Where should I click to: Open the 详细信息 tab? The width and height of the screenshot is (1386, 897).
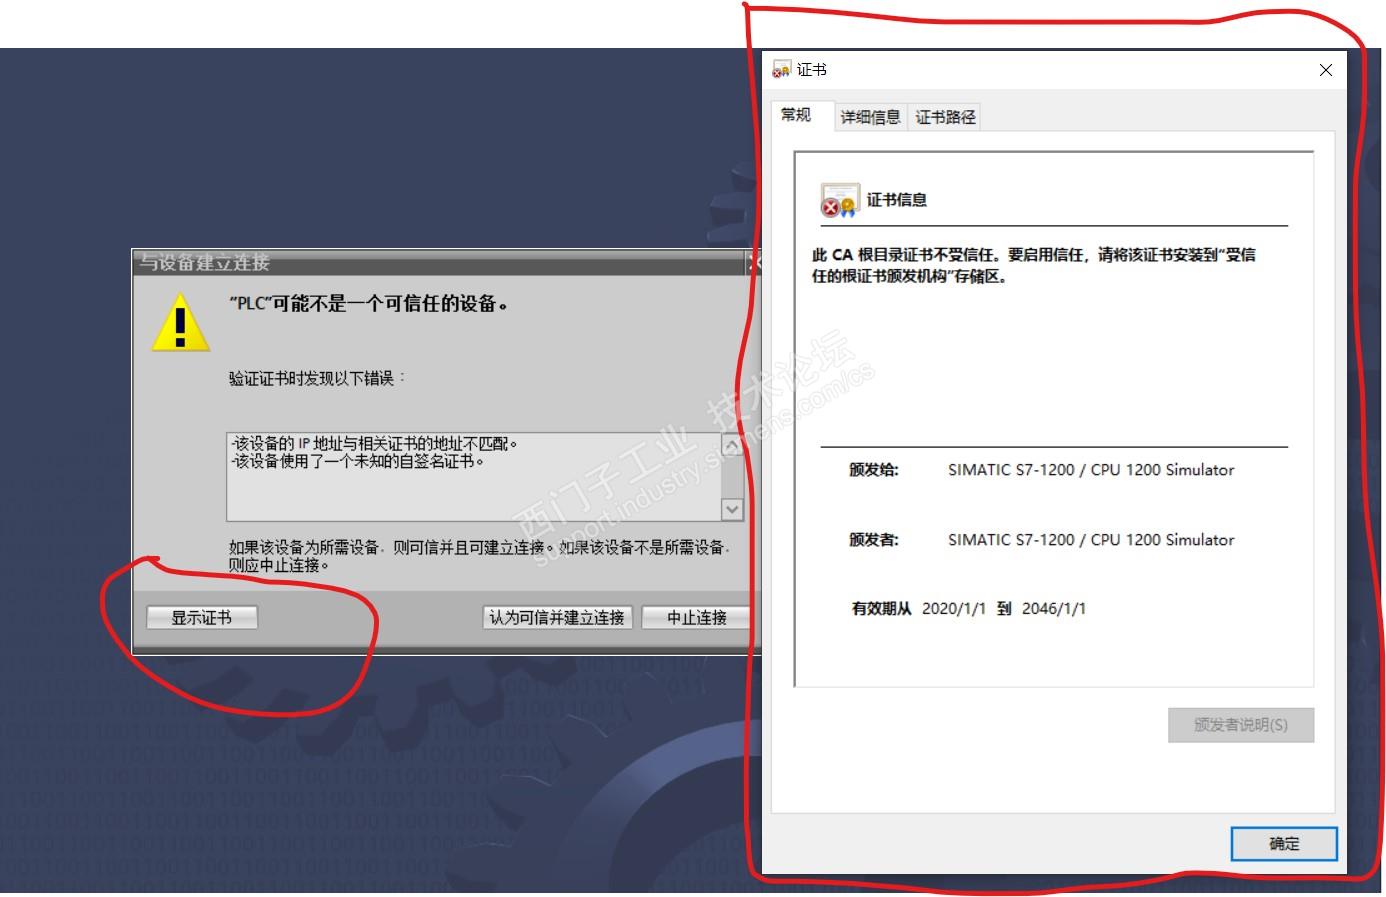point(870,117)
